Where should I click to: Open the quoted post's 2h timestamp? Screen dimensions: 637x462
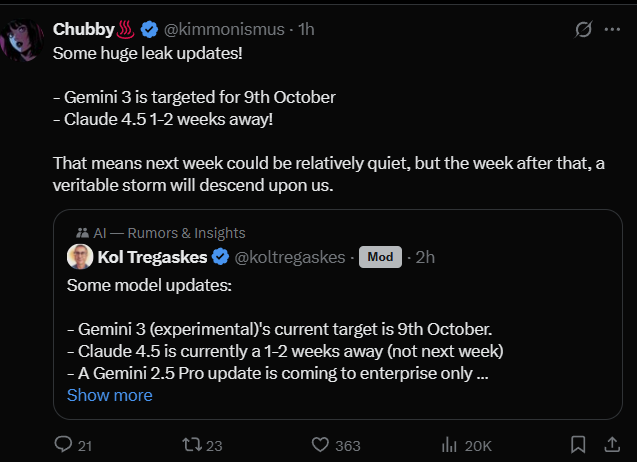click(x=425, y=257)
